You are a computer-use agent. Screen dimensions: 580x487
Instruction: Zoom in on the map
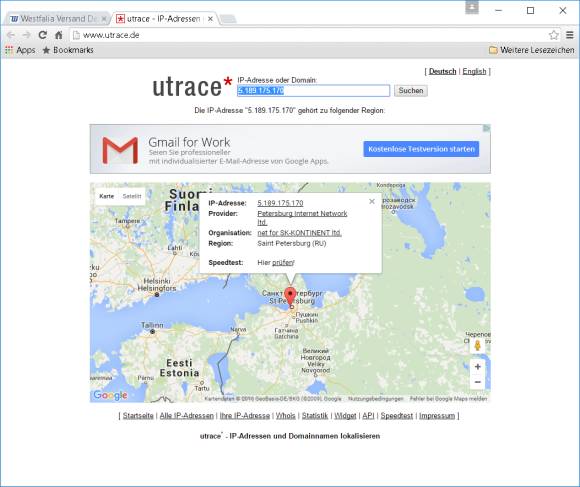(478, 366)
